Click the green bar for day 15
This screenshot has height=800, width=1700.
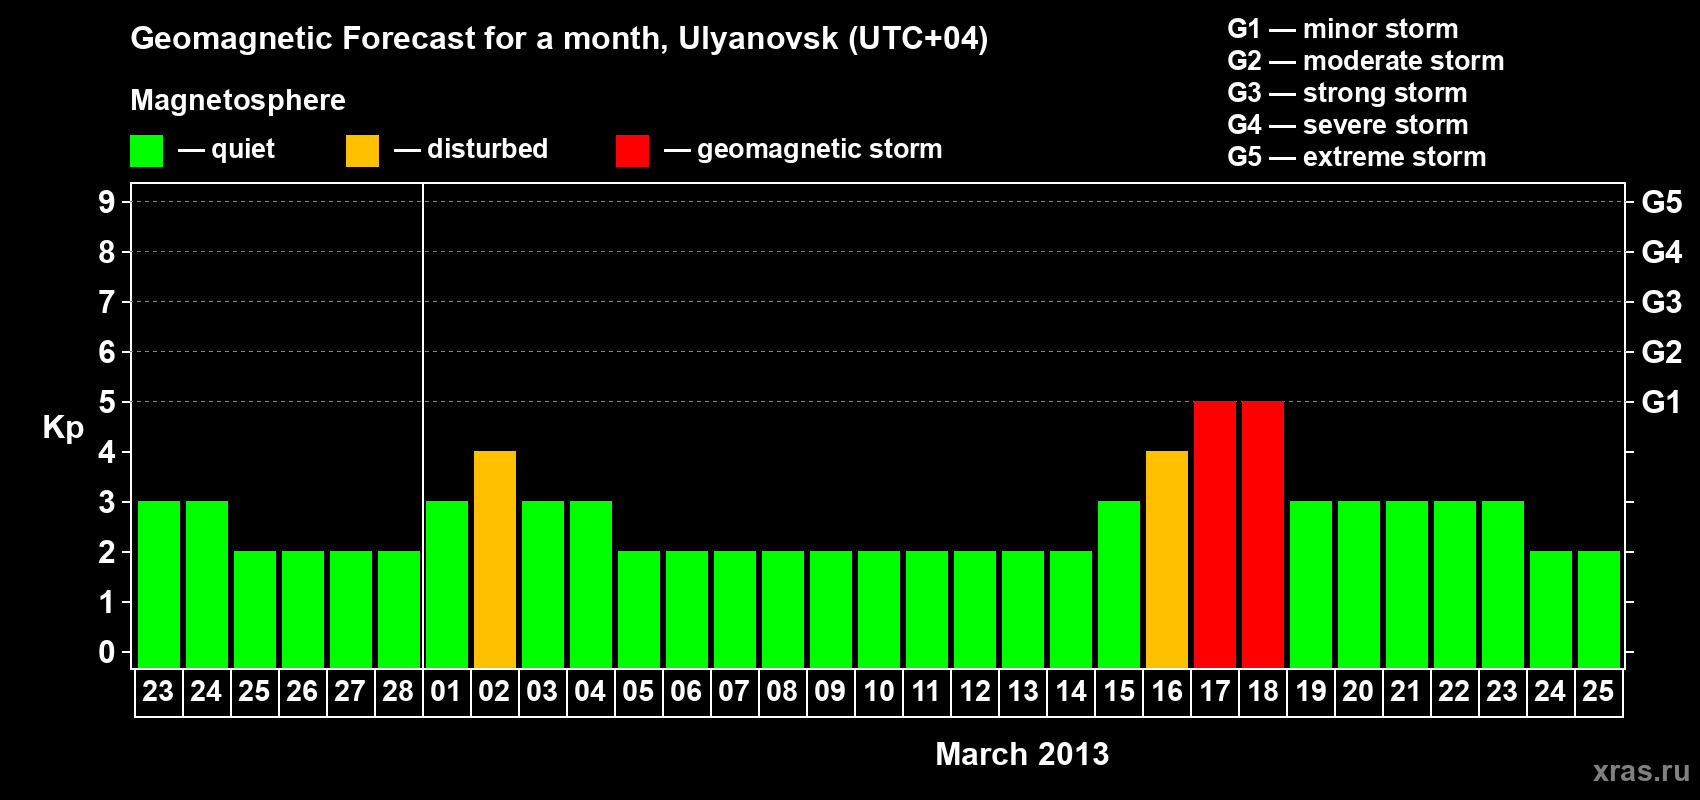coord(1119,584)
